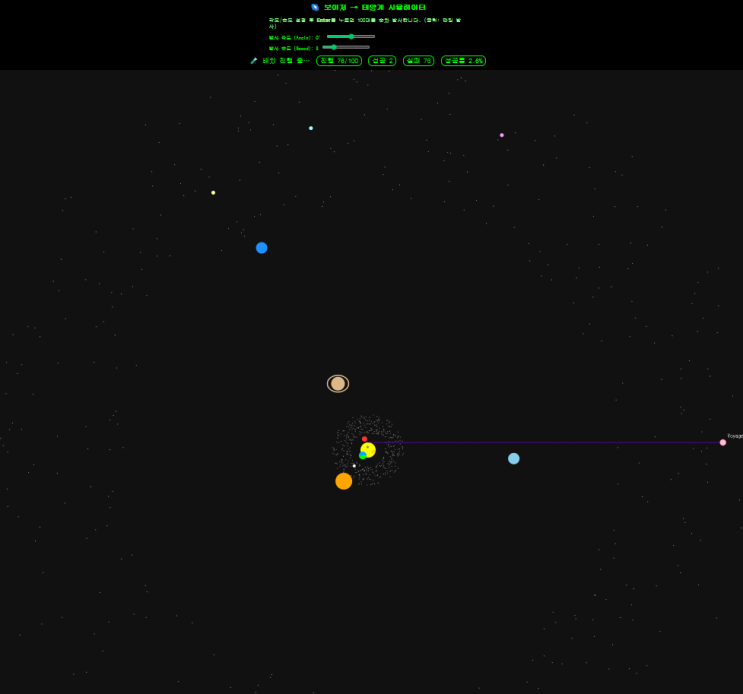743x694 pixels.
Task: Click the launch angle label text
Action: coord(294,37)
